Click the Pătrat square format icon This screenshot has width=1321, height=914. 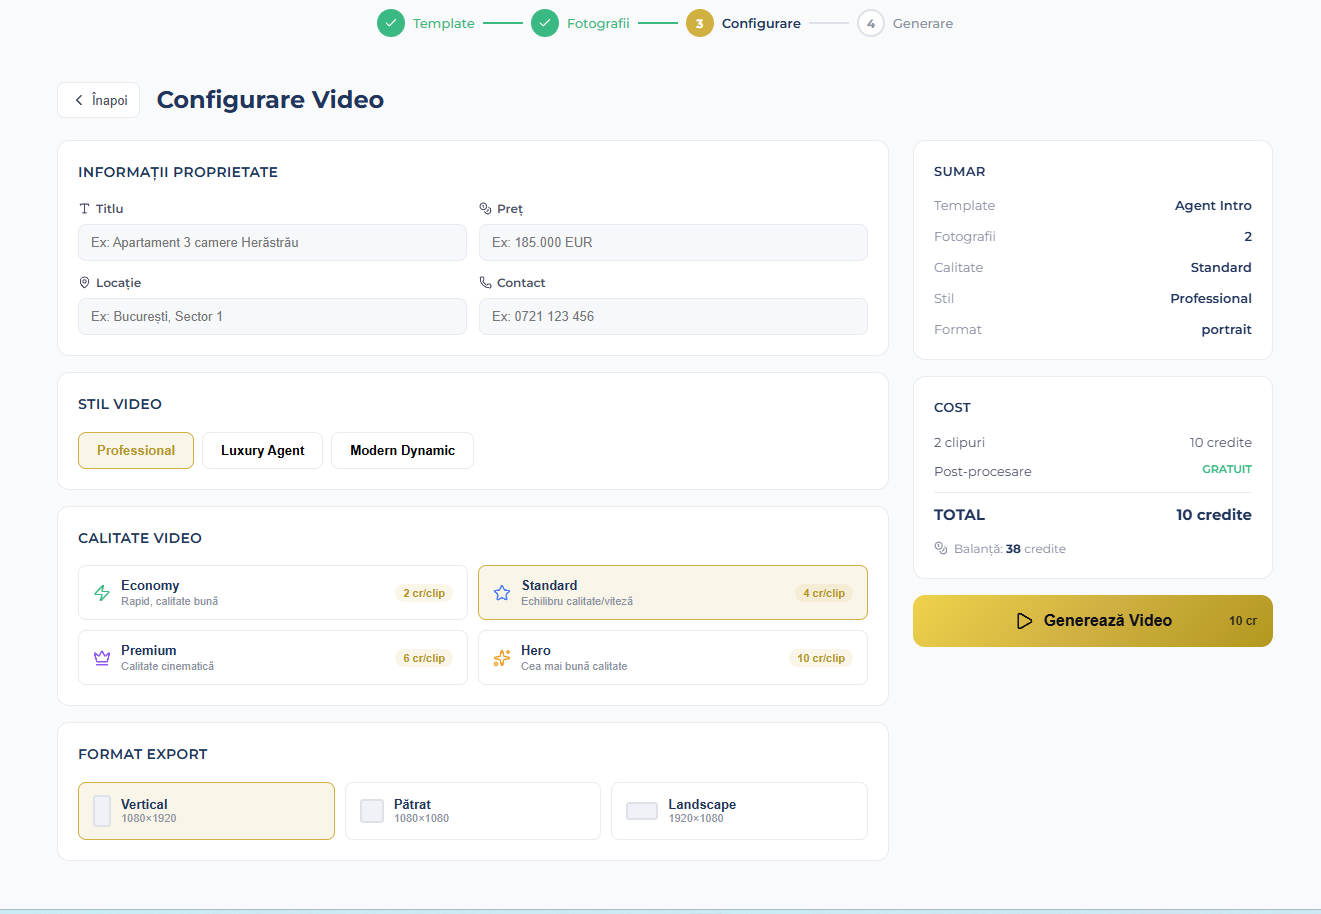pyautogui.click(x=372, y=811)
